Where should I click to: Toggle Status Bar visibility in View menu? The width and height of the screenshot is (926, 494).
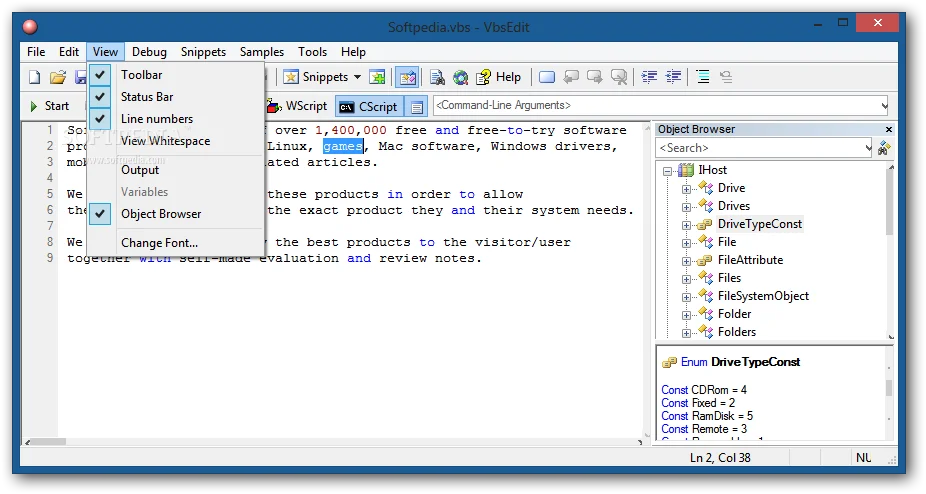coord(147,97)
